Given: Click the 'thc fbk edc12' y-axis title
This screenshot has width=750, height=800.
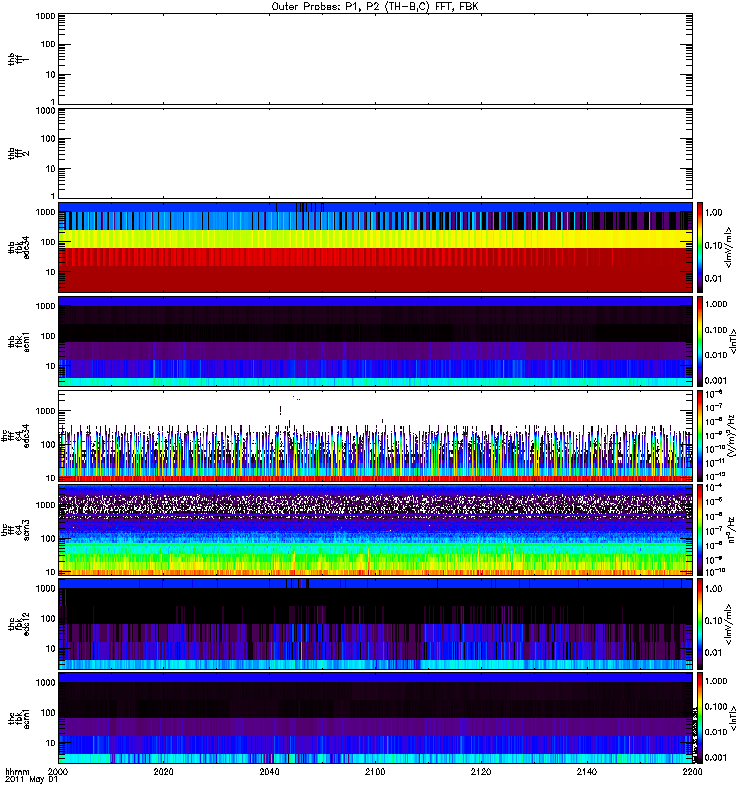Looking at the screenshot, I should (19, 624).
